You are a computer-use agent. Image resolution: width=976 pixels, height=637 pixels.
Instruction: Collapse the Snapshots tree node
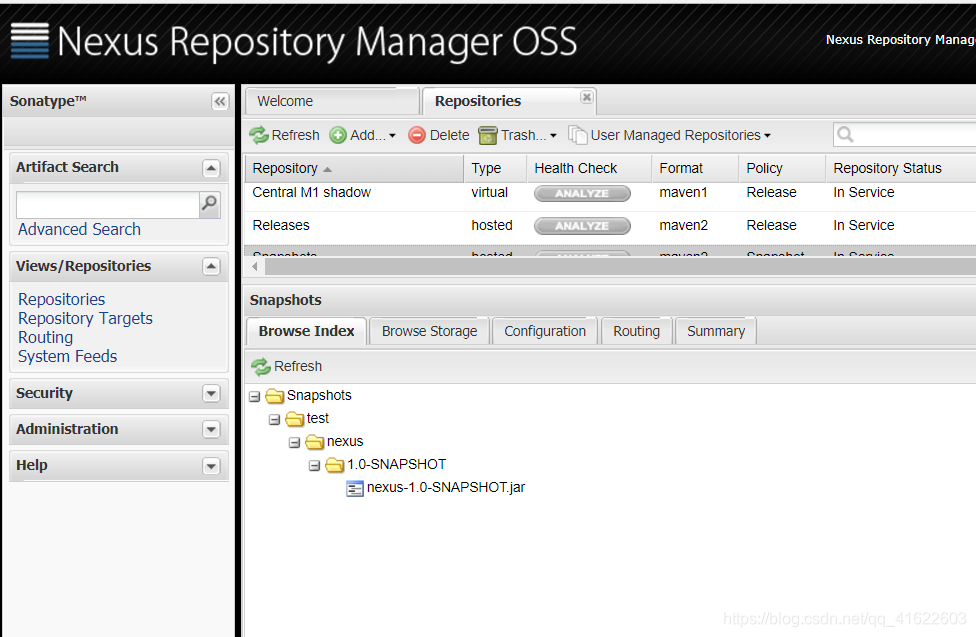255,397
